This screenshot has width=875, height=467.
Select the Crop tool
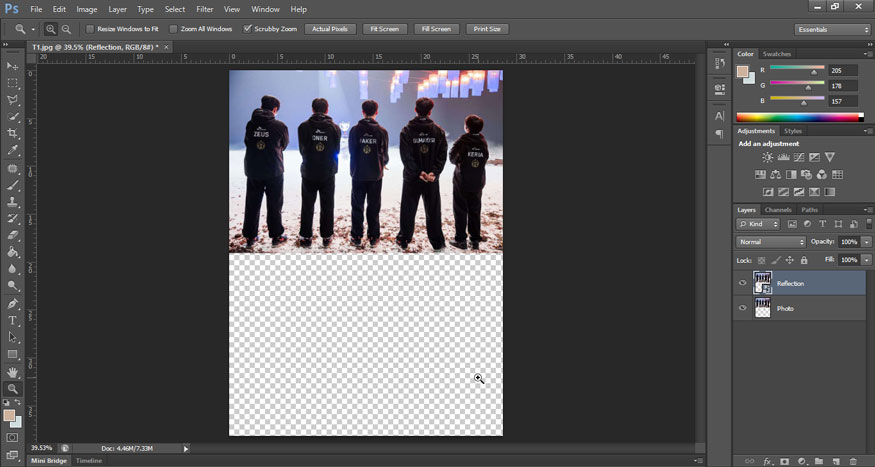point(13,133)
